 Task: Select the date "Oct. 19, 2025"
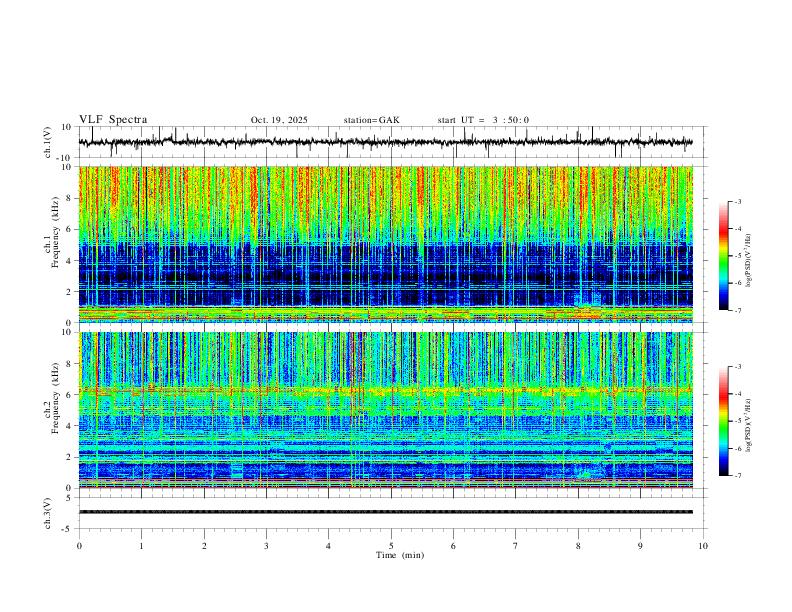(x=279, y=120)
